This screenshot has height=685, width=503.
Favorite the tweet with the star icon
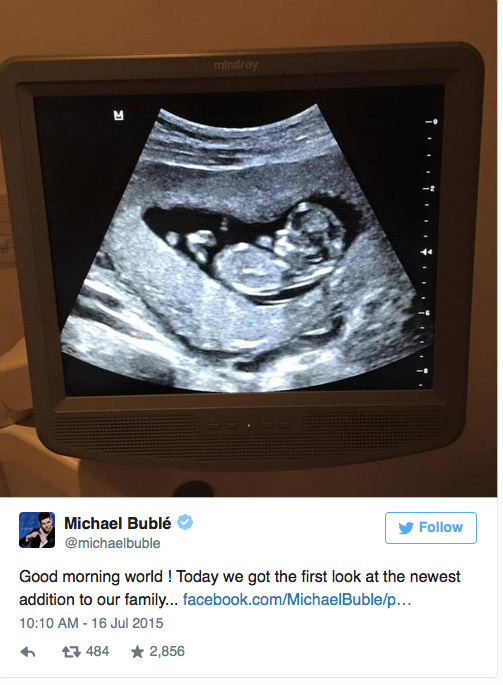137,652
